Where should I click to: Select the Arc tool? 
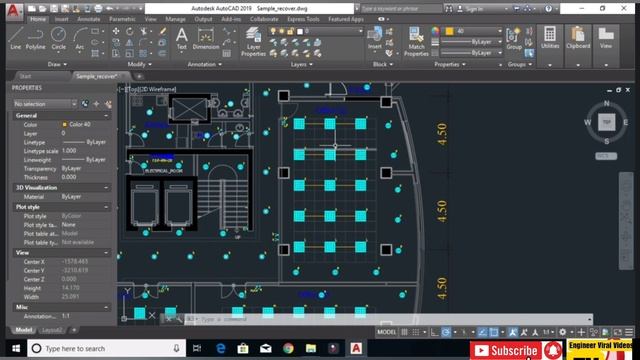point(80,38)
